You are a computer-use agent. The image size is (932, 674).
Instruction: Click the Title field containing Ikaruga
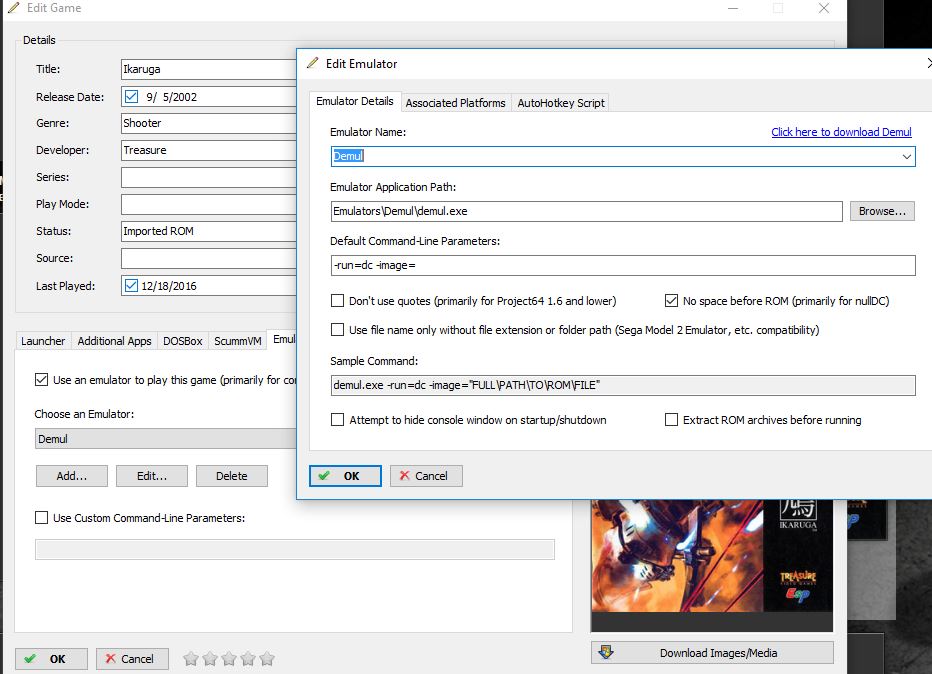(209, 69)
